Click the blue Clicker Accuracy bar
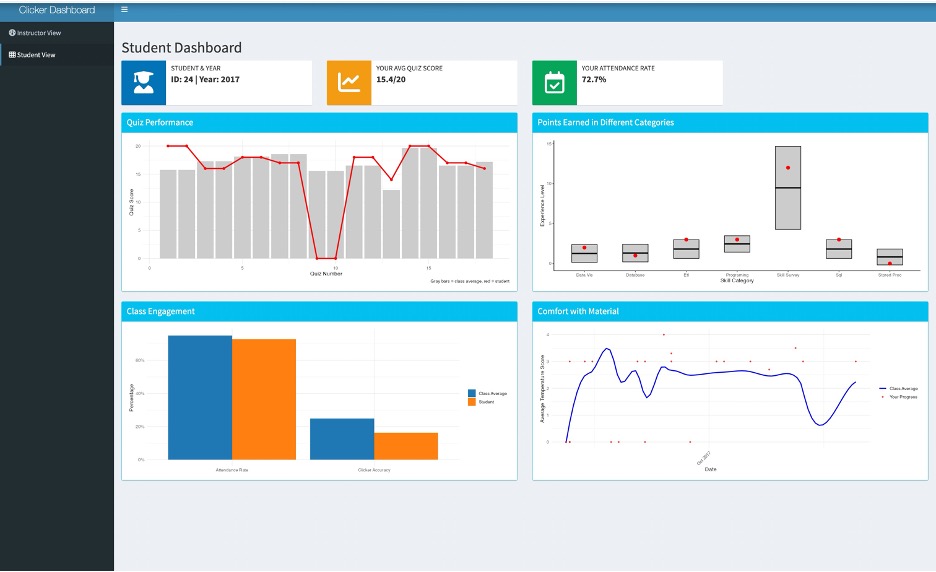Screen dimensions: 936x572 pos(342,439)
